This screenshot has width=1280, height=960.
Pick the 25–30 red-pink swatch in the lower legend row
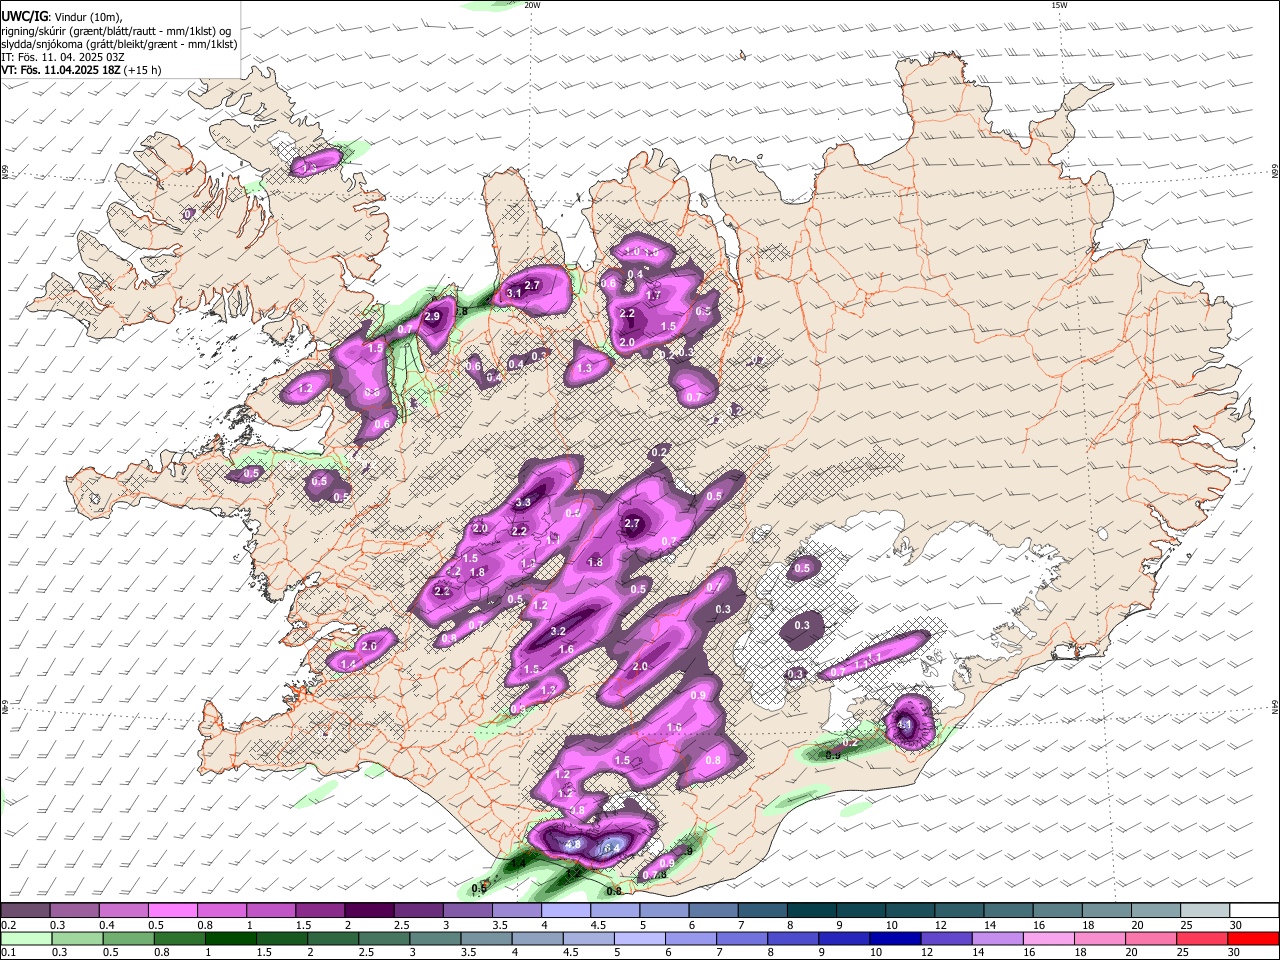(x=1200, y=939)
